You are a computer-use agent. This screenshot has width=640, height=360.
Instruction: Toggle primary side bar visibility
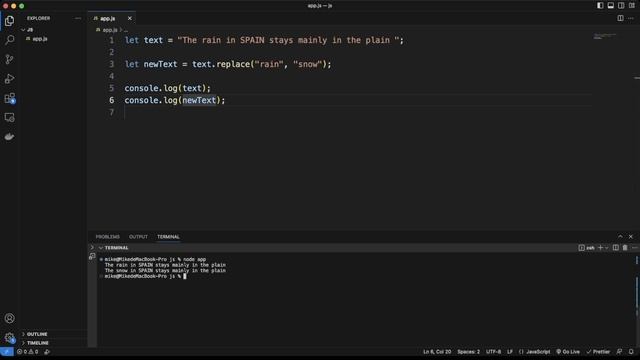[x=600, y=6]
